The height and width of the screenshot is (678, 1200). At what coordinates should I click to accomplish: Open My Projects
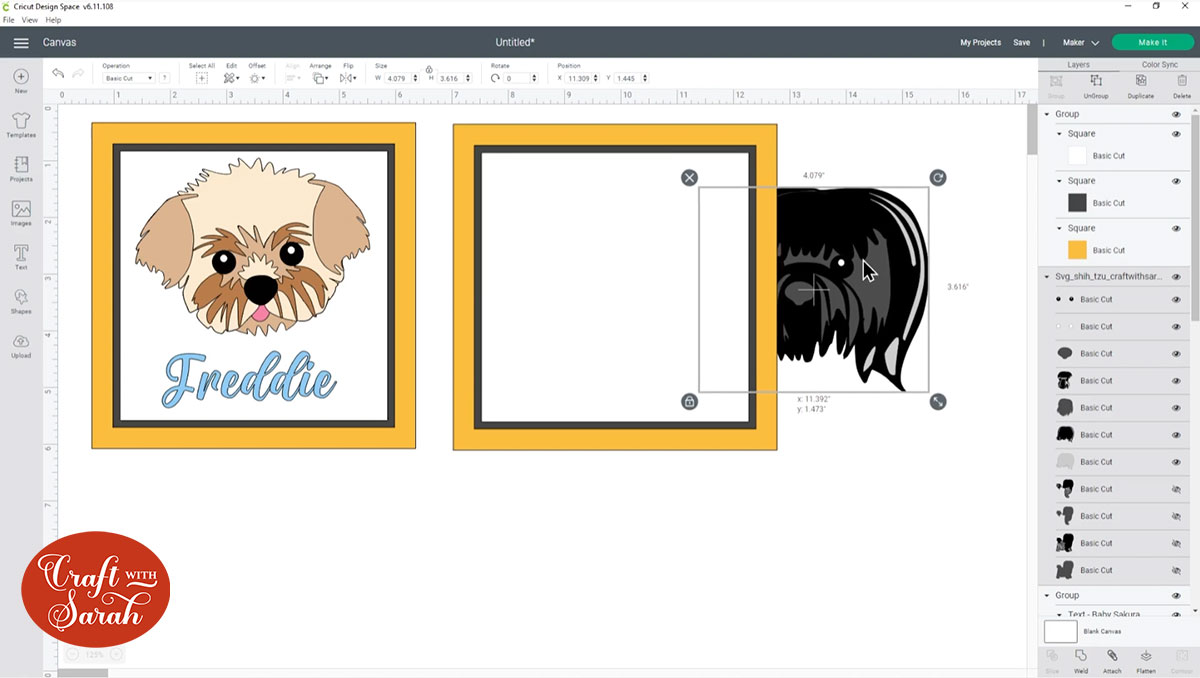point(980,43)
